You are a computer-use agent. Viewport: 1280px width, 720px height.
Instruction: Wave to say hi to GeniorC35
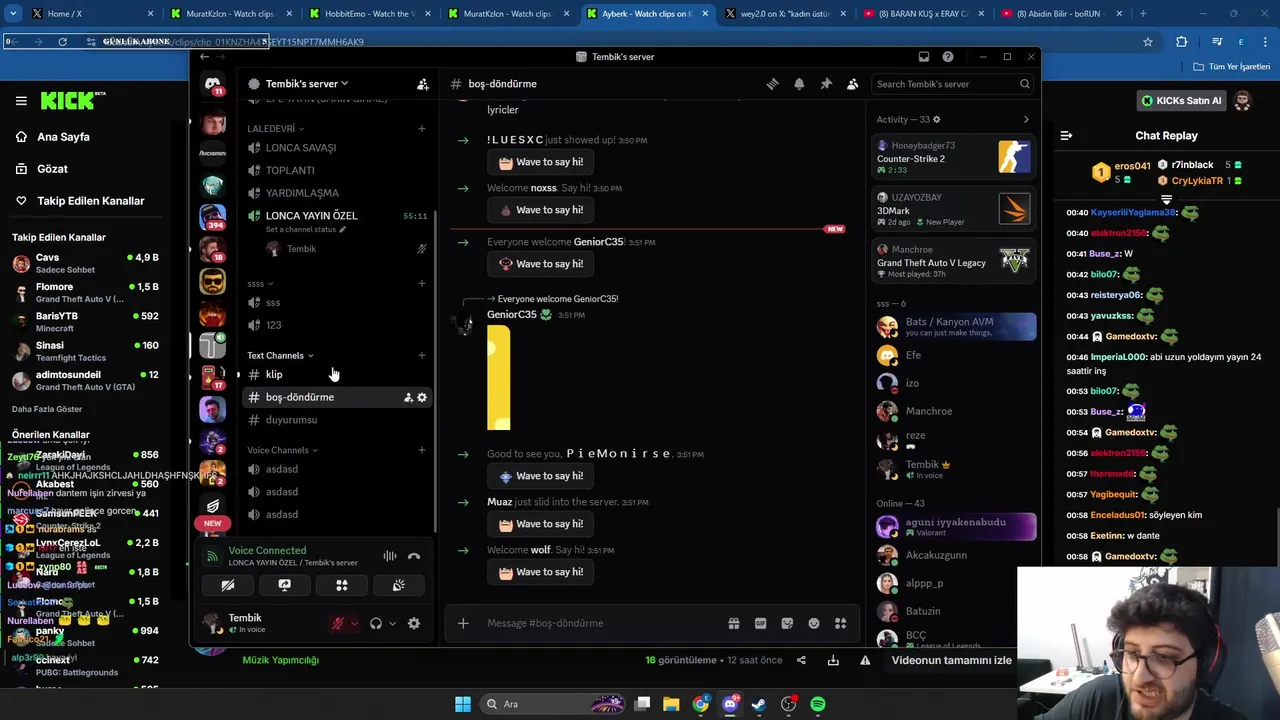541,264
